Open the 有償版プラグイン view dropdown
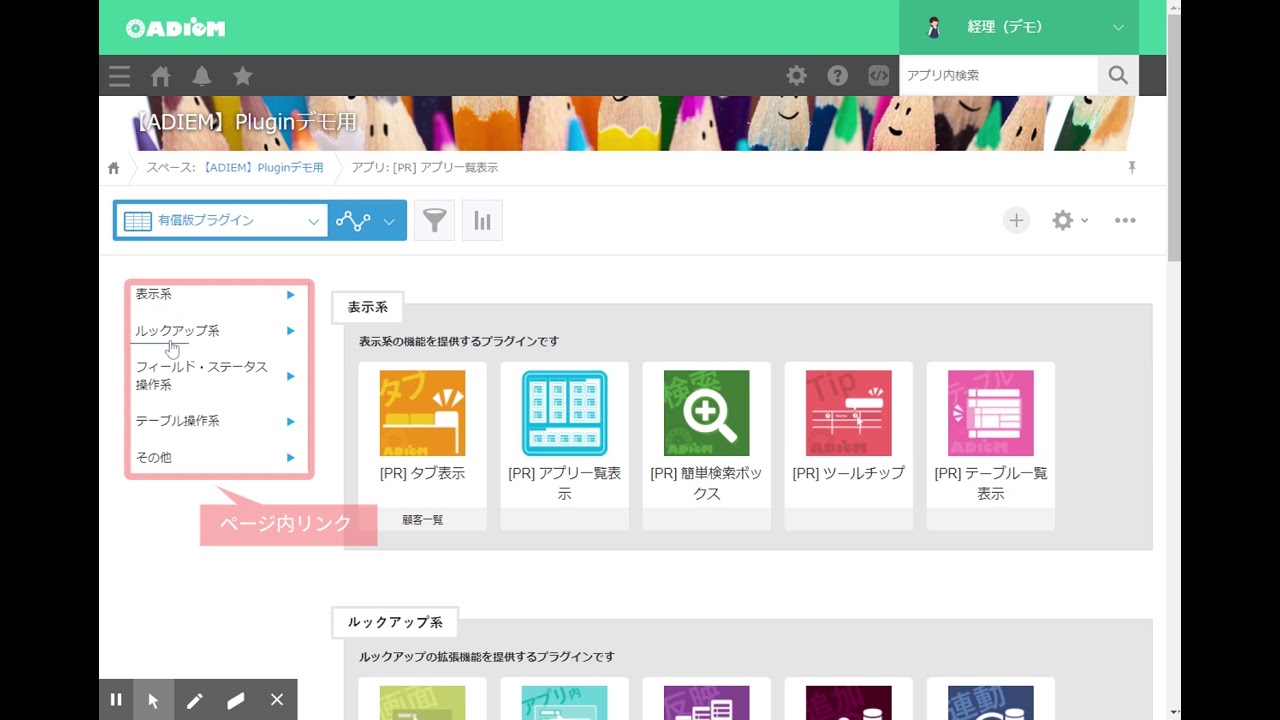Screen dimensions: 1280x720 pos(221,221)
